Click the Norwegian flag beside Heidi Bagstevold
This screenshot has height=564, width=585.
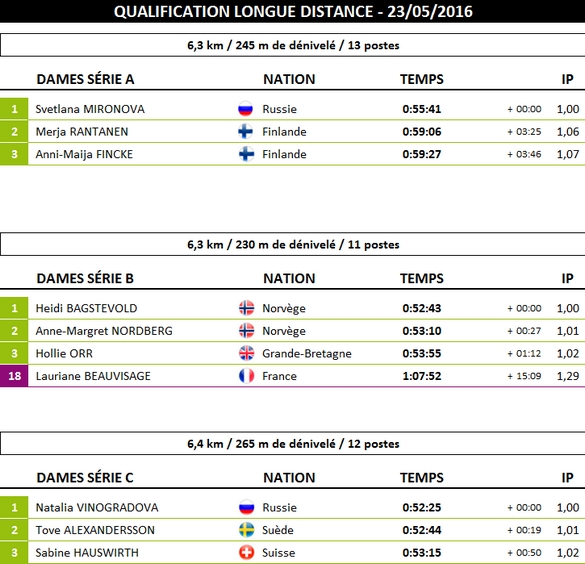246,308
